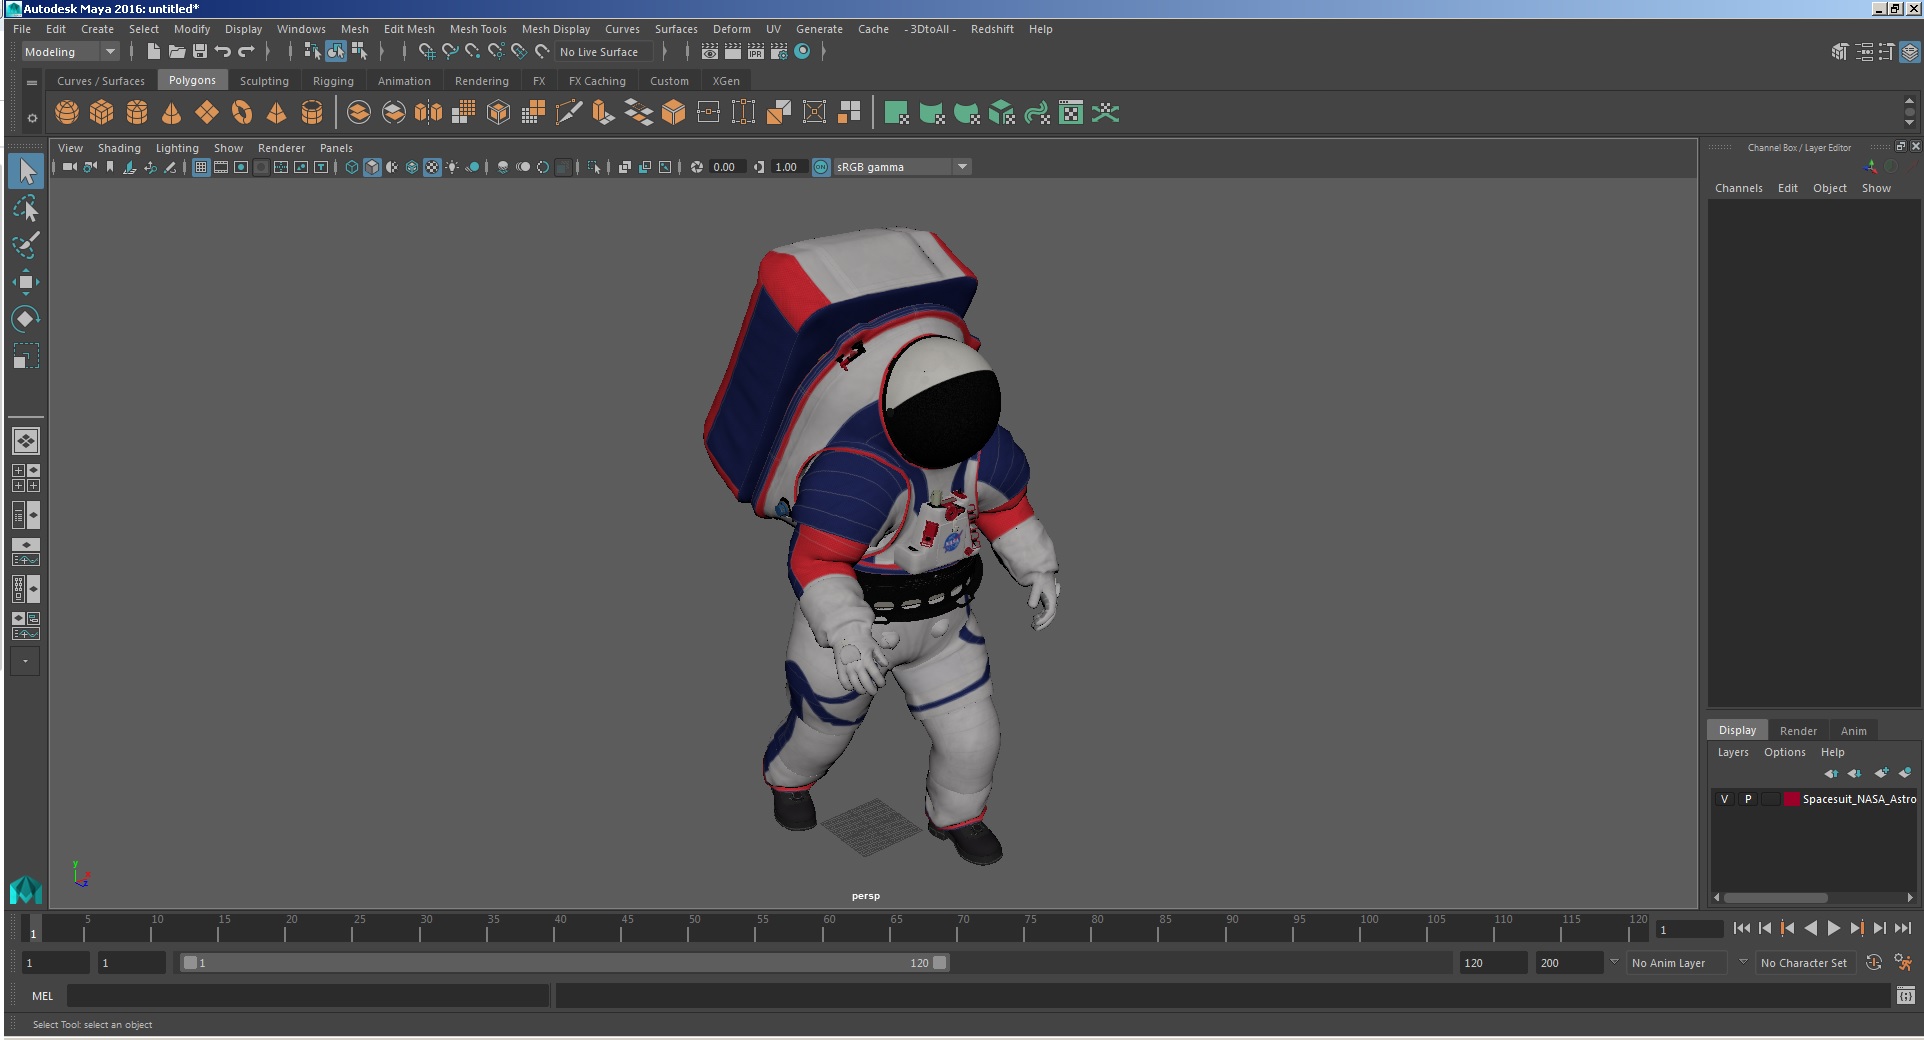The width and height of the screenshot is (1924, 1040).
Task: Go to the end of playback range
Action: tap(1902, 928)
